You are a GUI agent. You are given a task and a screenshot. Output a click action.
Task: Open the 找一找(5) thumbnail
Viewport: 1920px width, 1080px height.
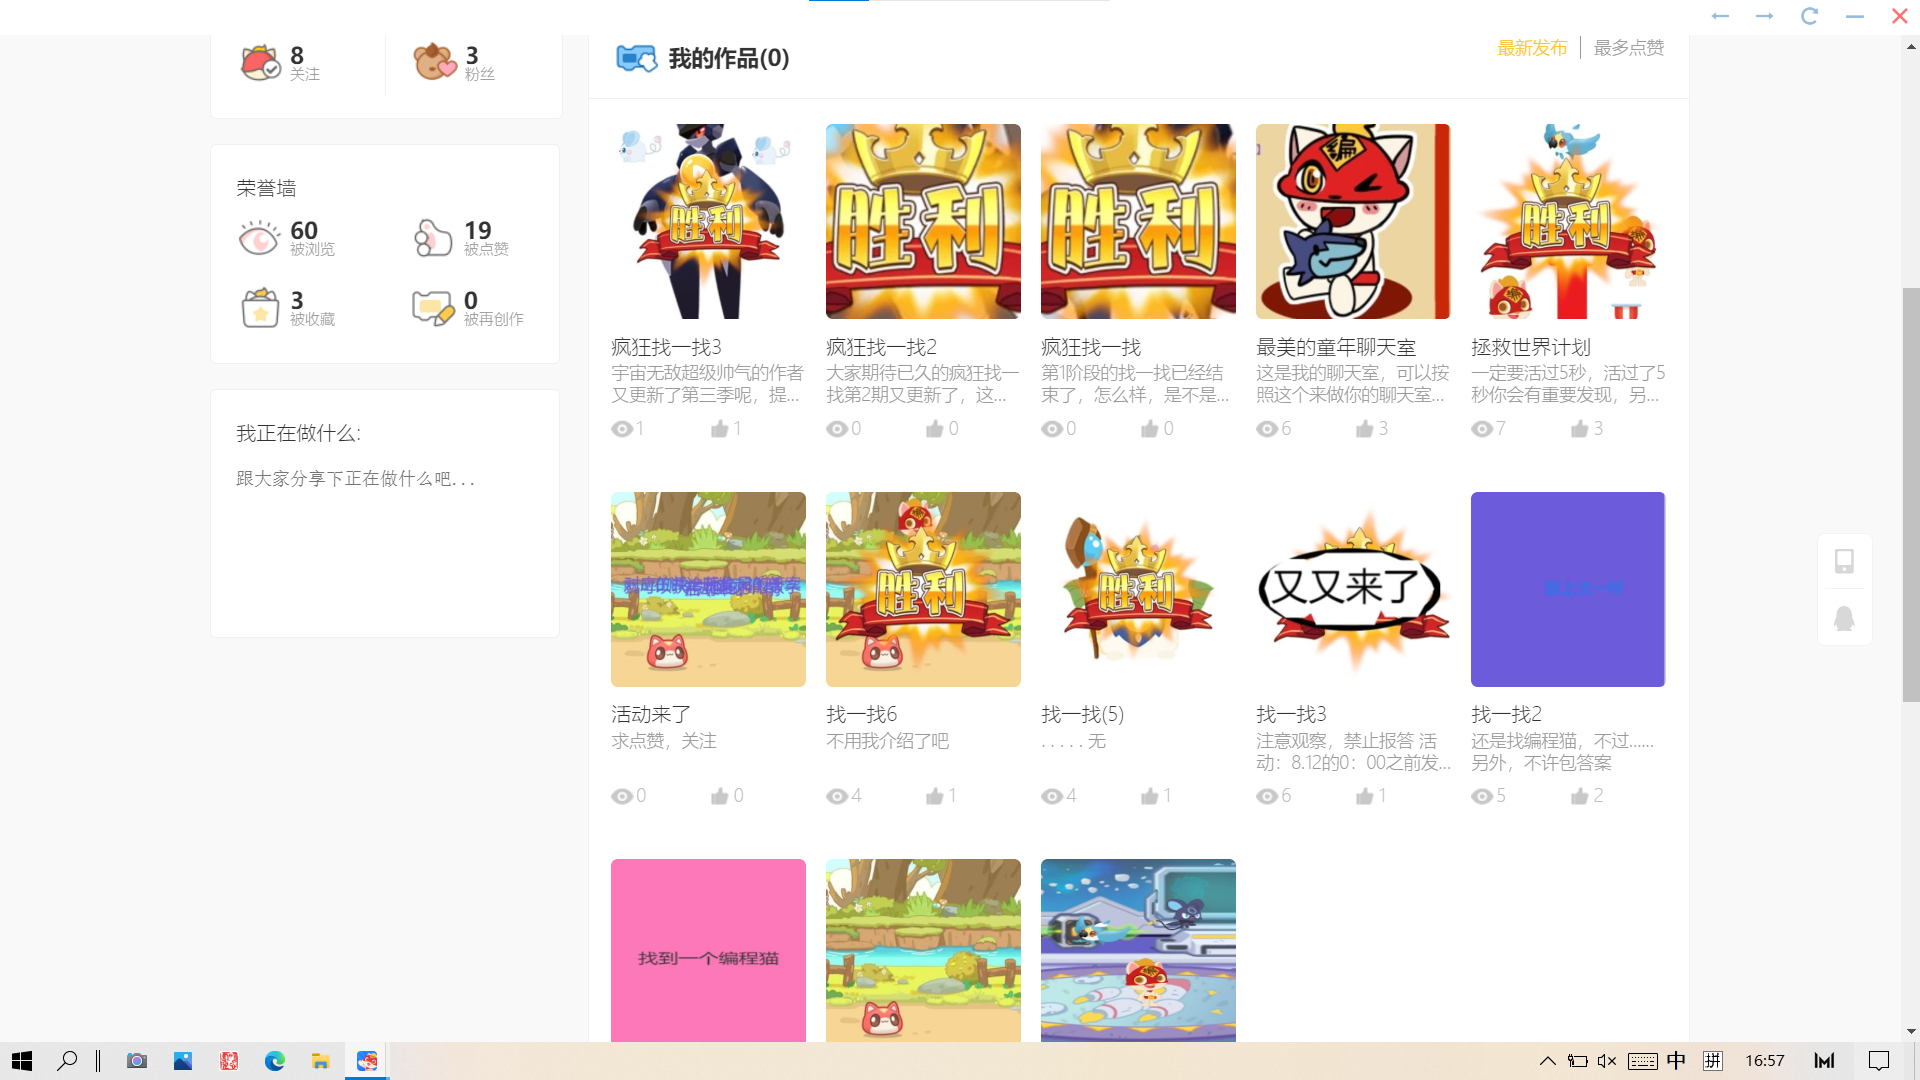[x=1138, y=589]
